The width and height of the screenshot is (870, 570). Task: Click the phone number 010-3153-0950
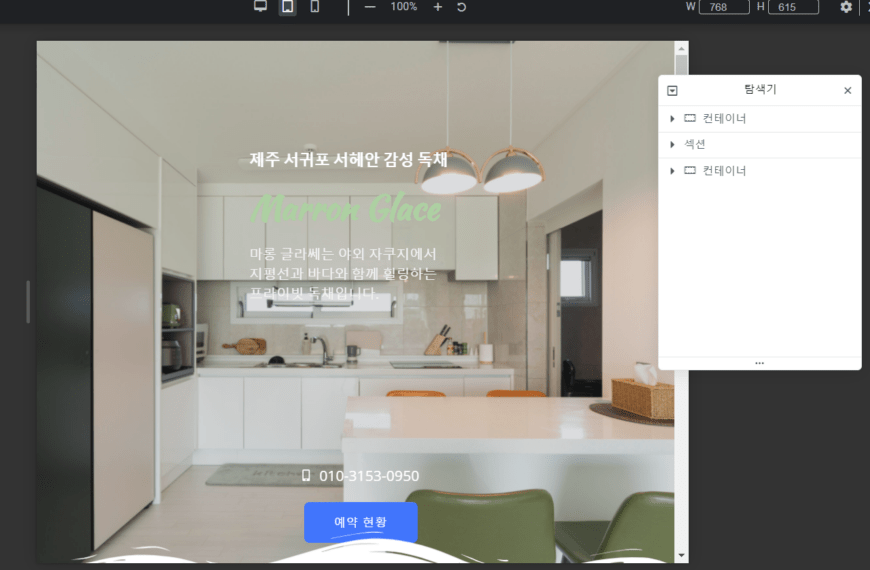coord(369,476)
